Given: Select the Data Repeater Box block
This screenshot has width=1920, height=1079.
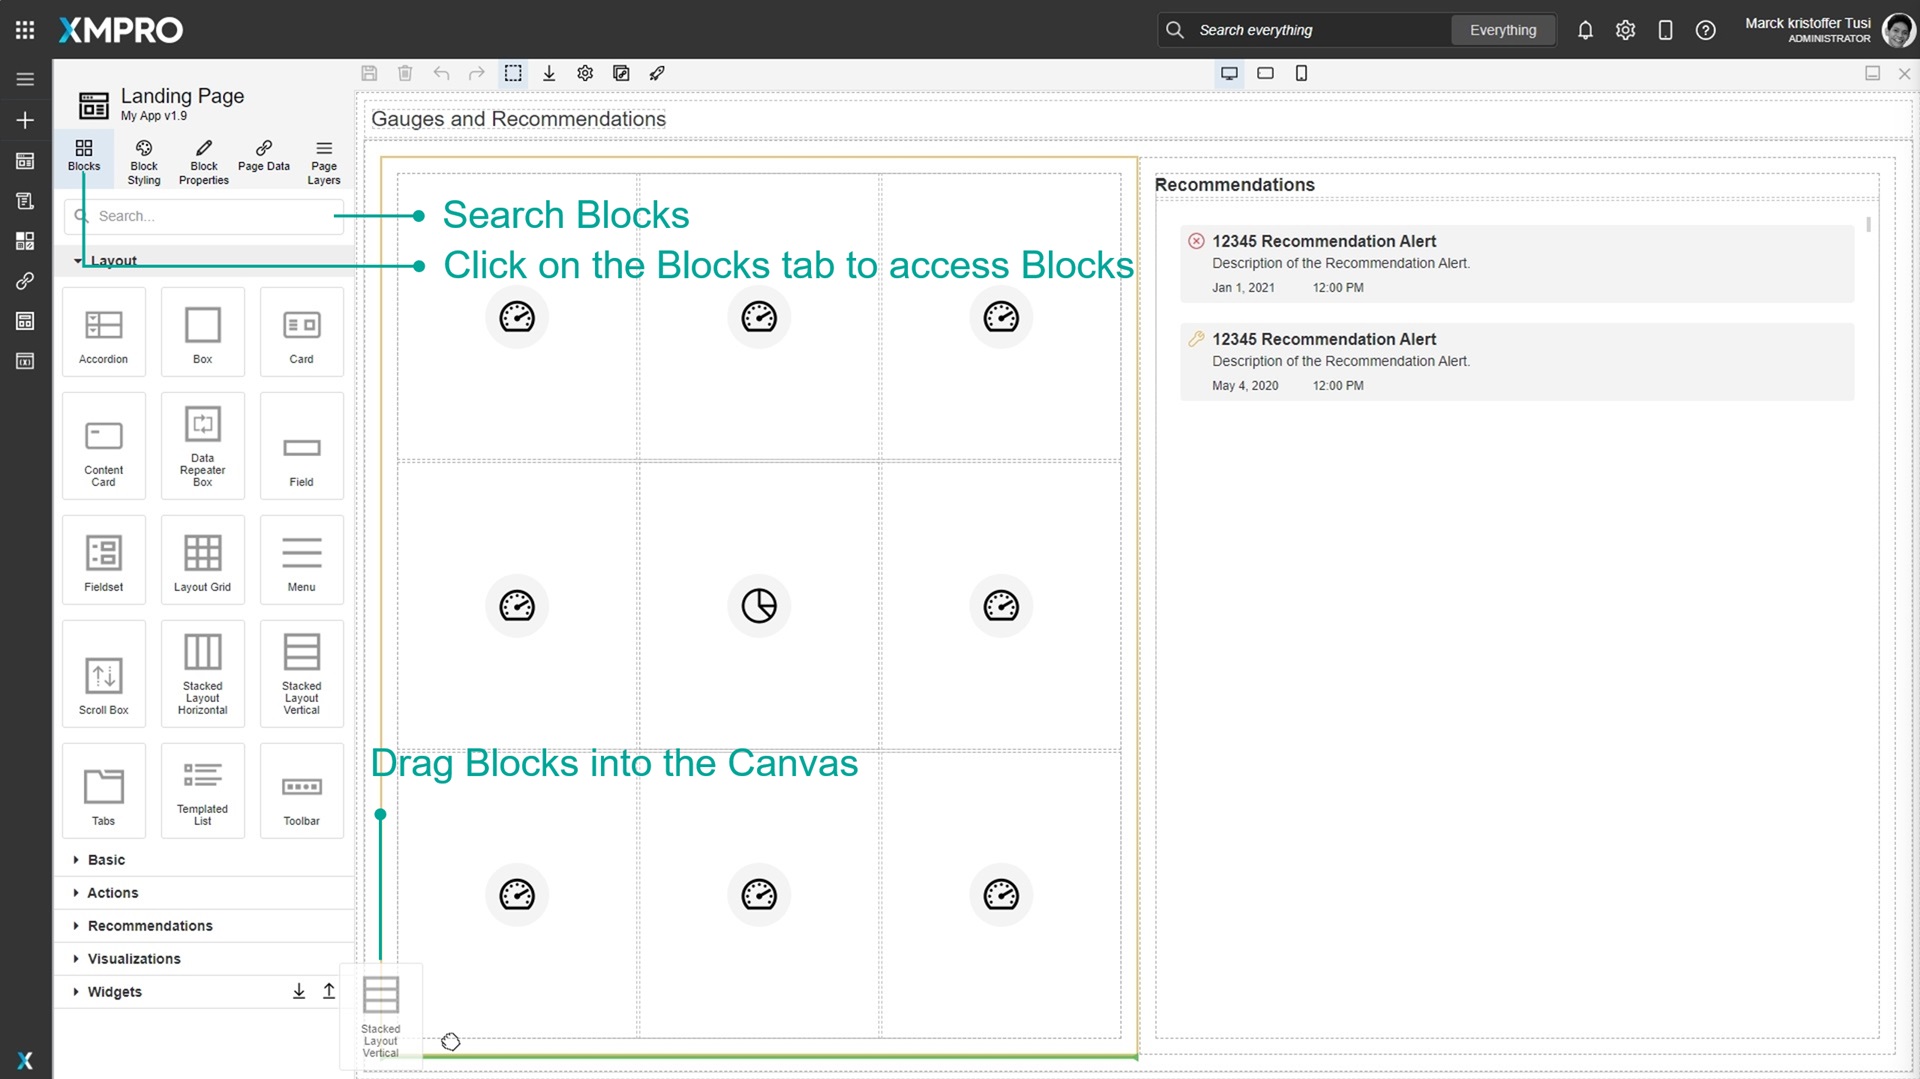Looking at the screenshot, I should pos(203,446).
